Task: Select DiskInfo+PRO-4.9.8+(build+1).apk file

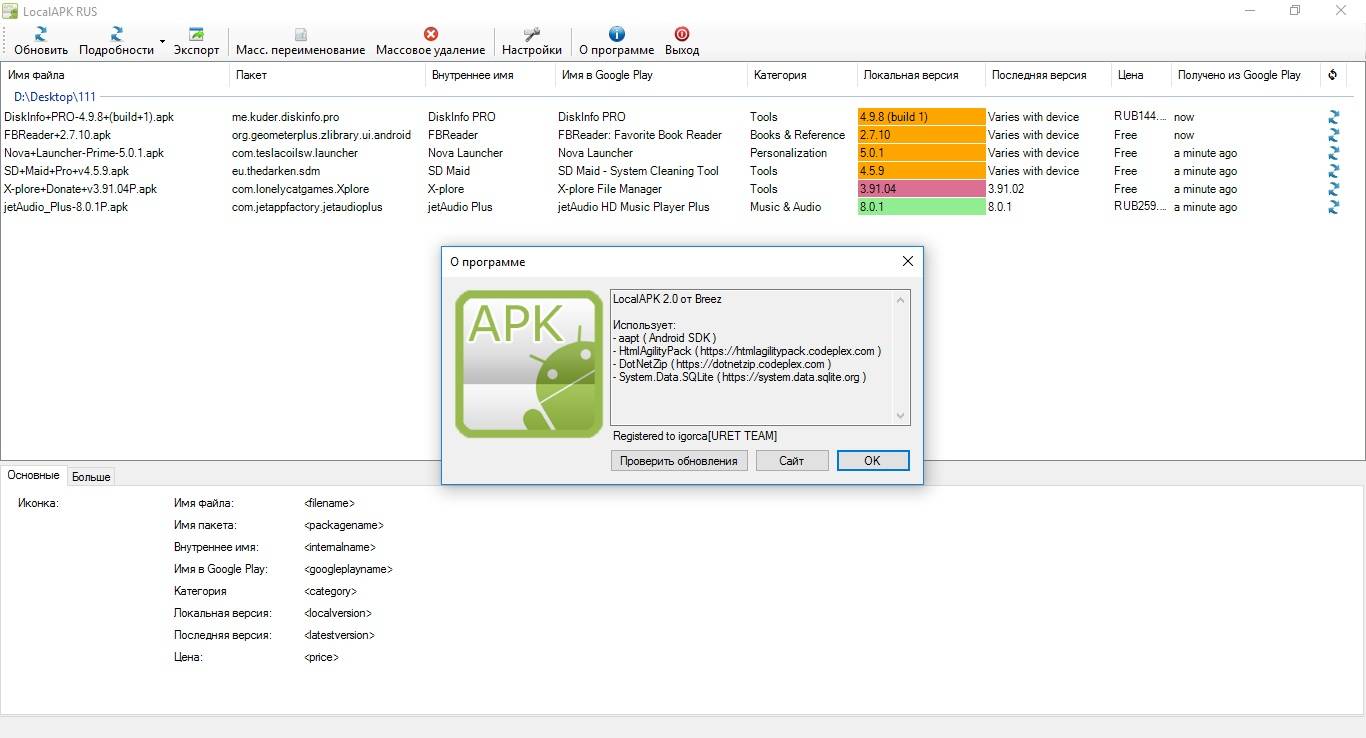Action: tap(89, 117)
